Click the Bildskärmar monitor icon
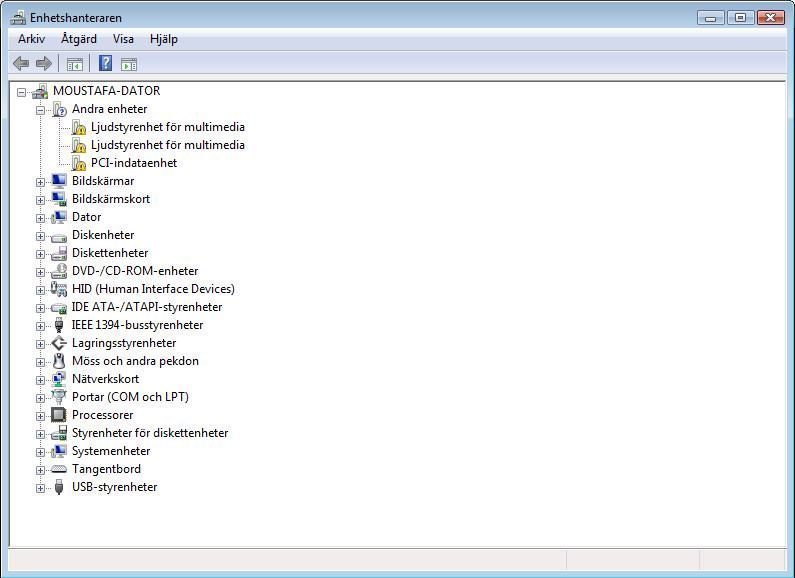Viewport: 795px width, 578px height. click(59, 181)
